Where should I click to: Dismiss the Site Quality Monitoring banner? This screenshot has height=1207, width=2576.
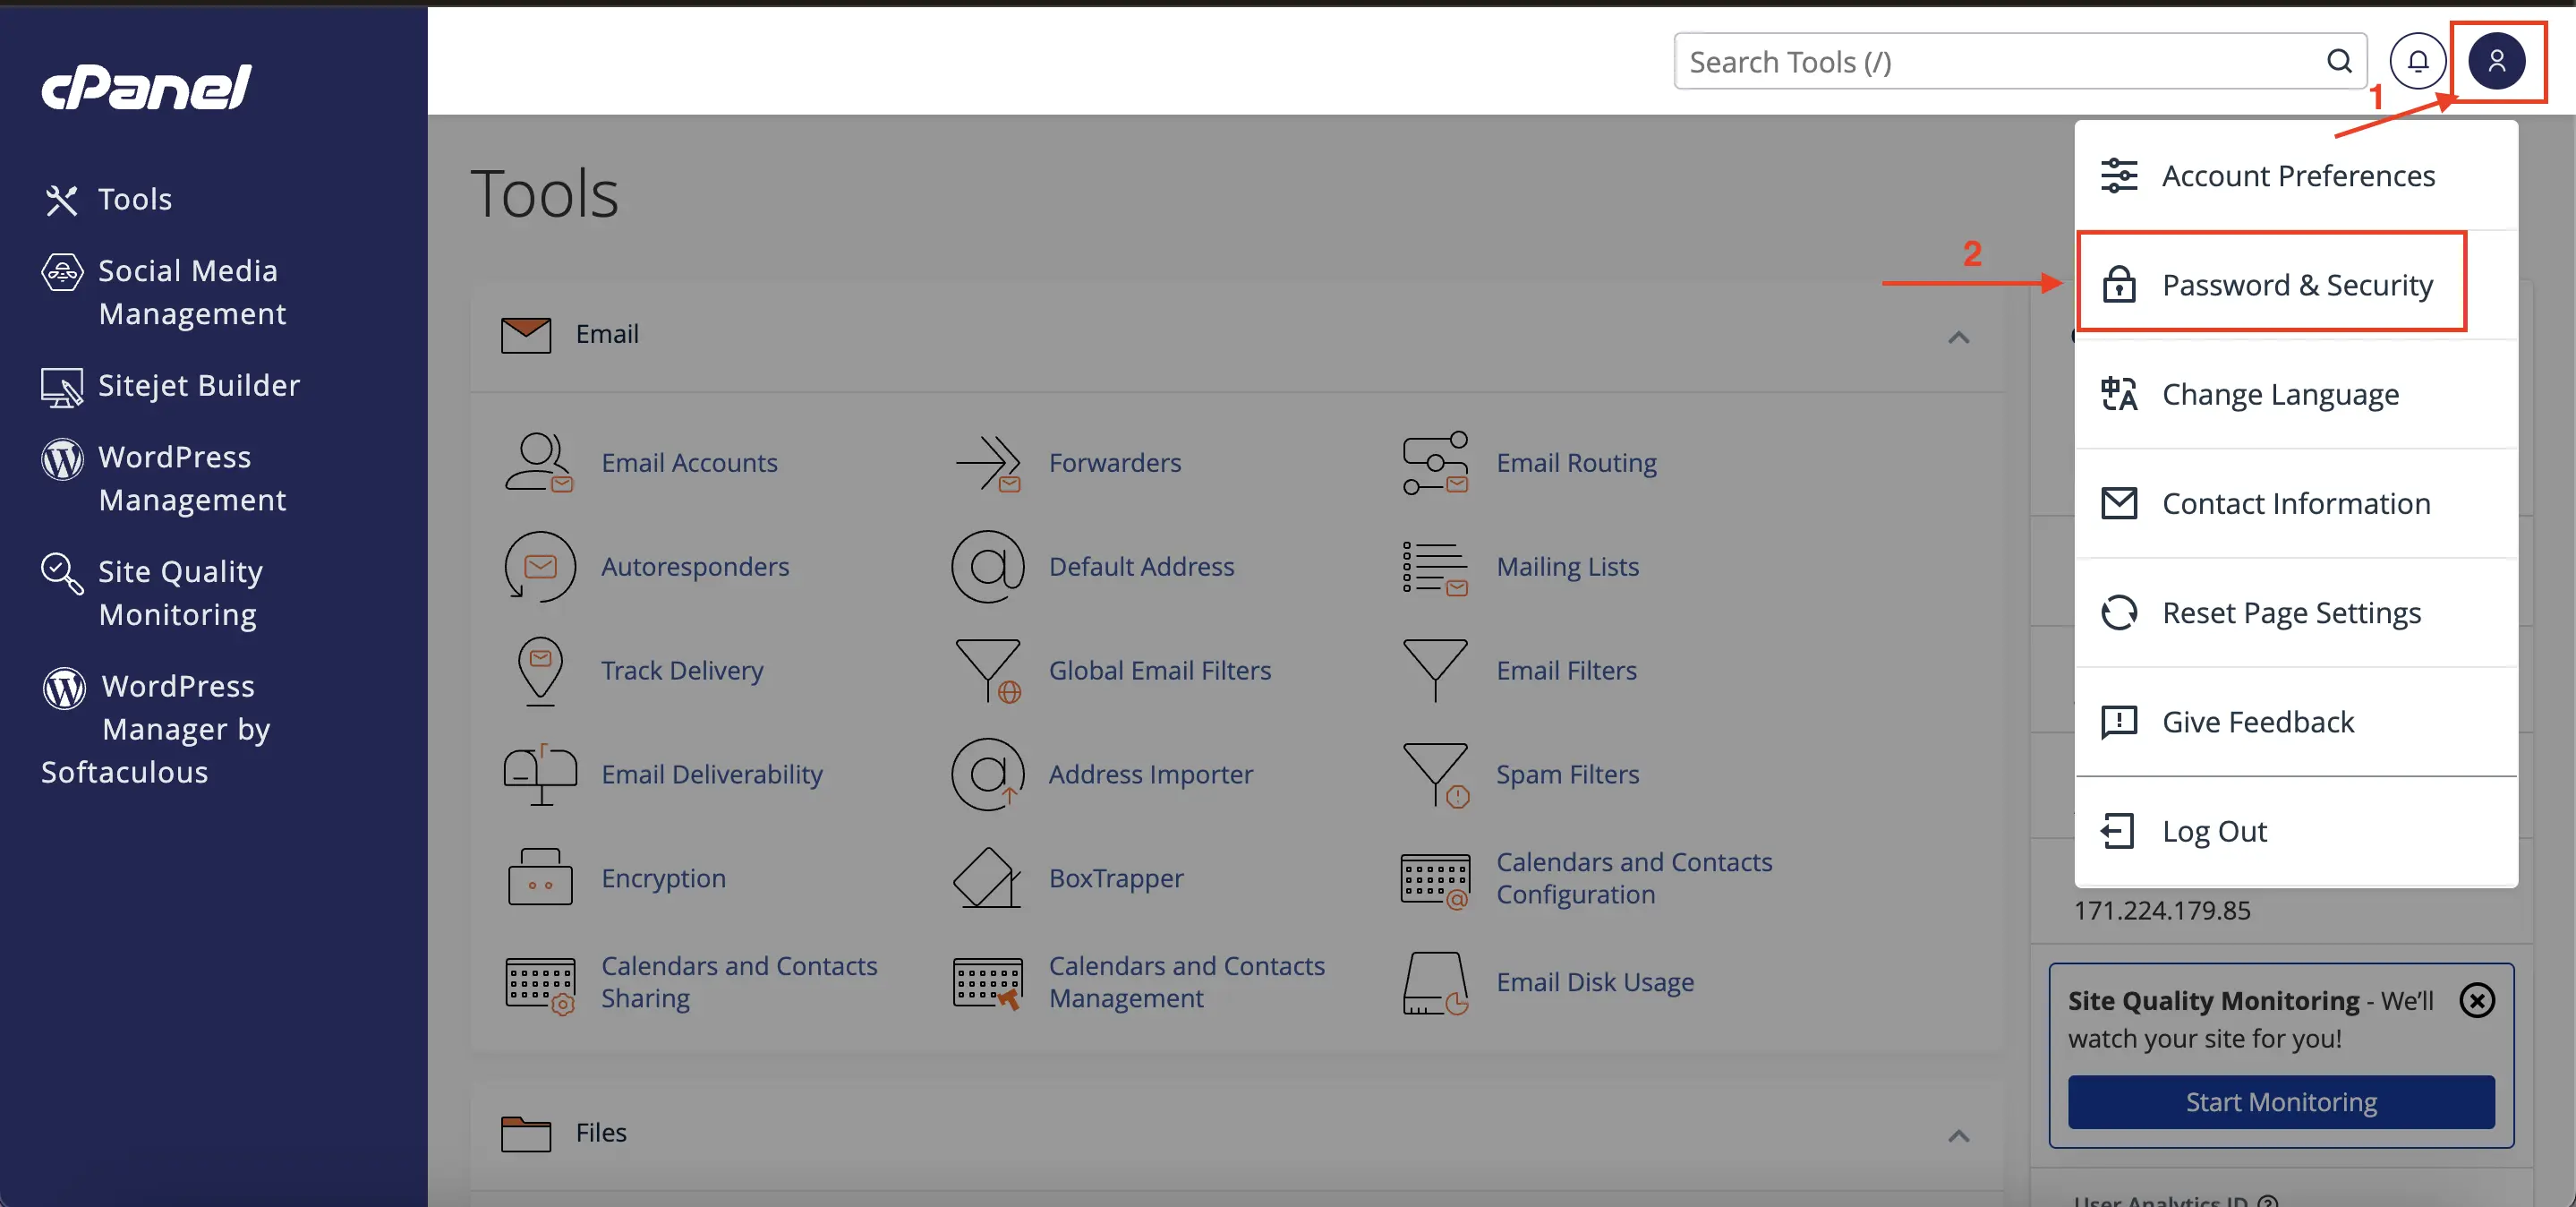[2477, 1000]
